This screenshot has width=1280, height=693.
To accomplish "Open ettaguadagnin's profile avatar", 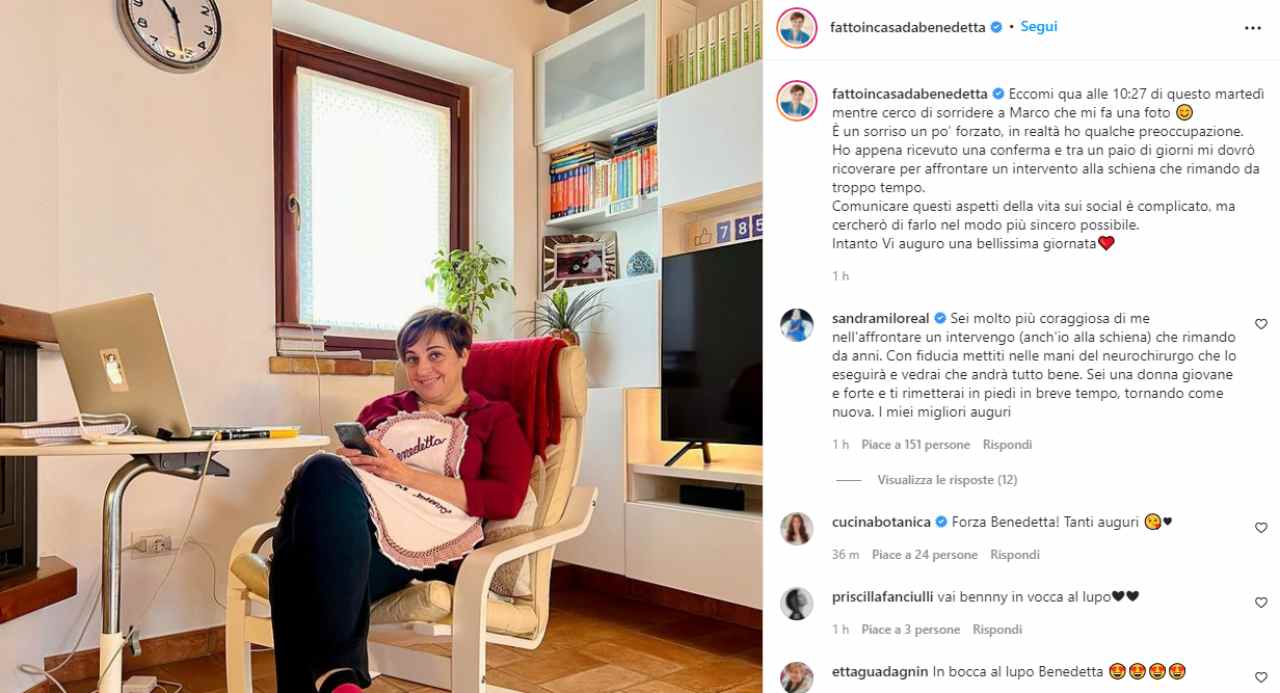I will tap(797, 677).
